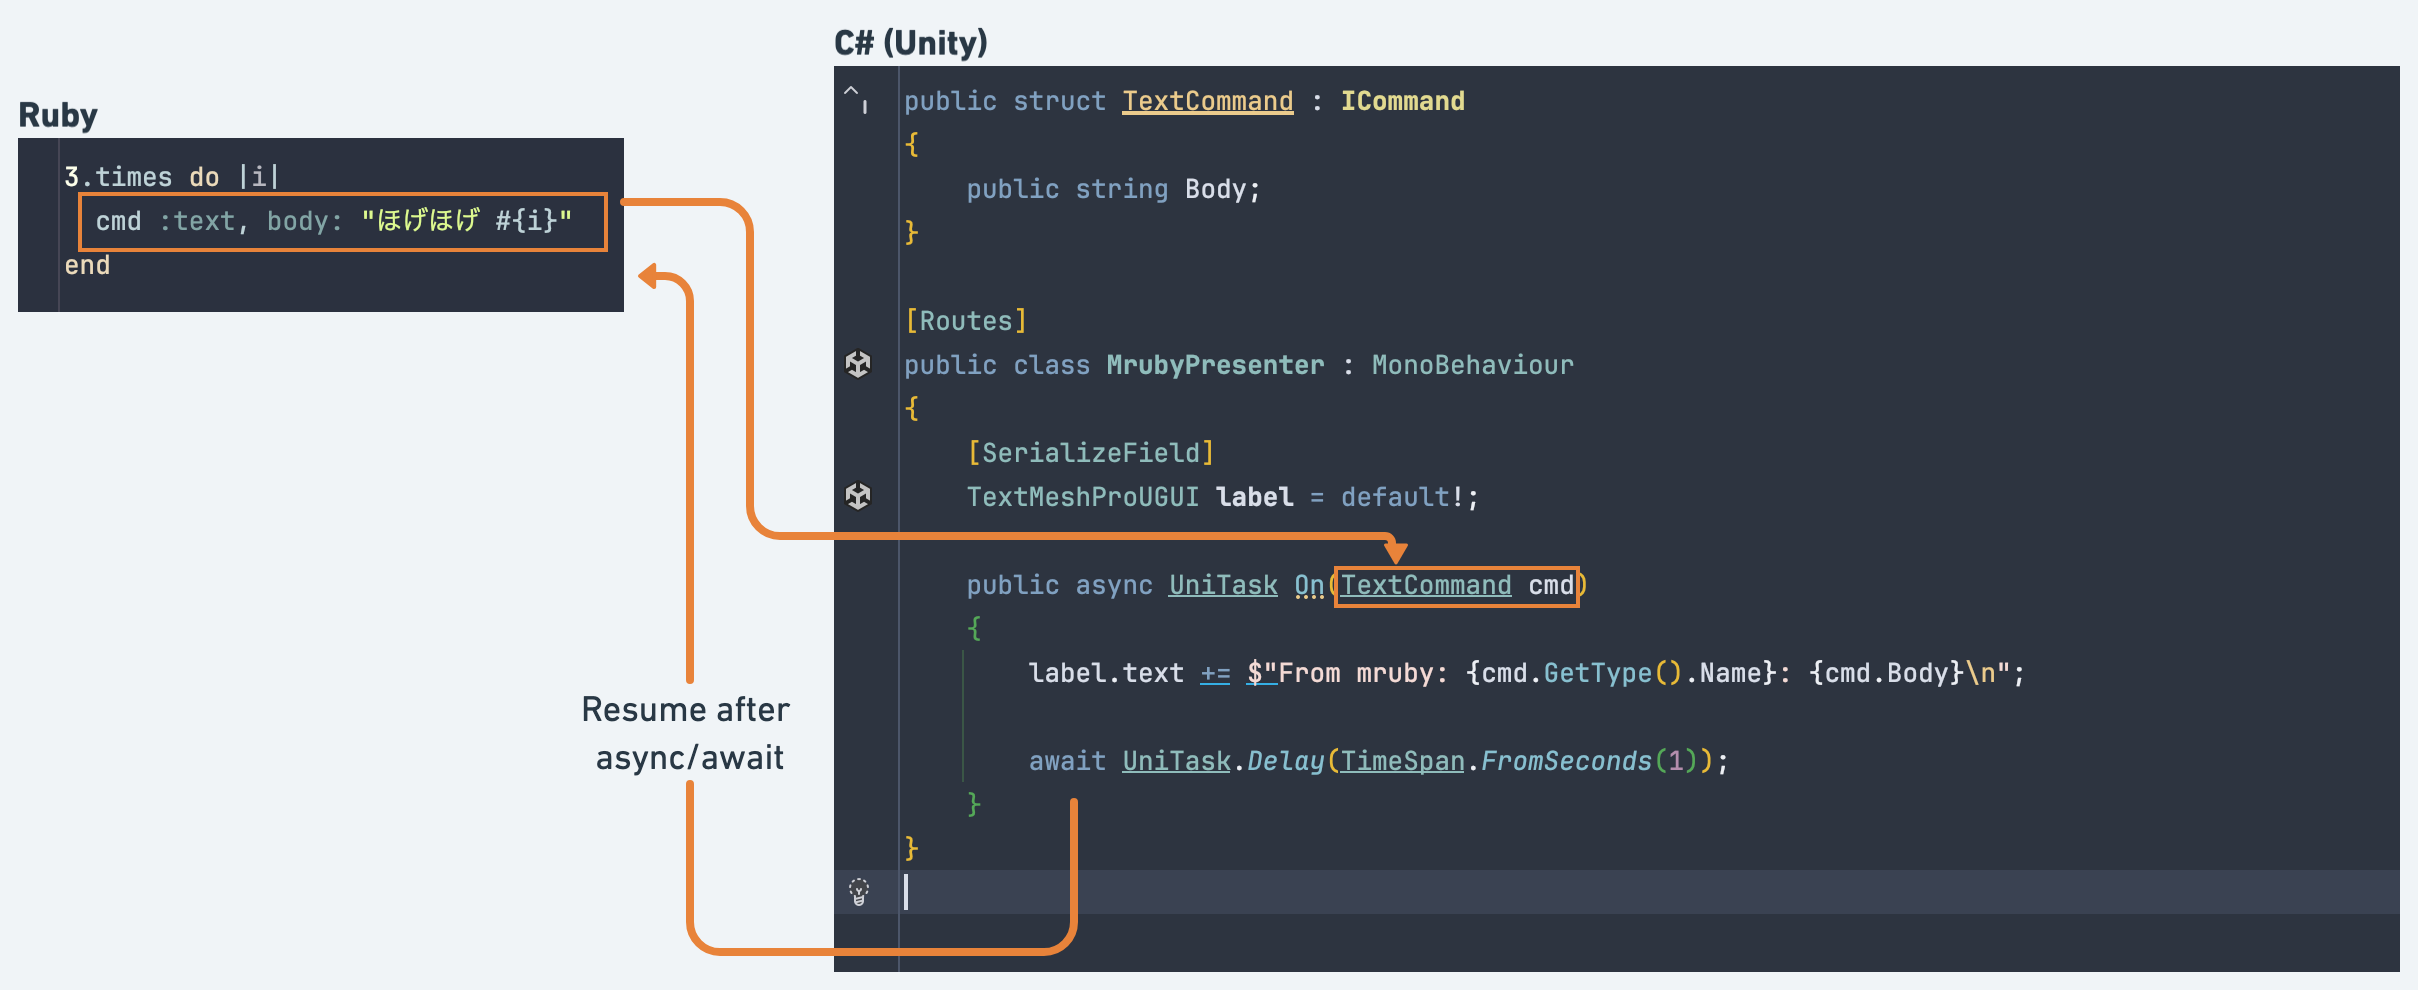2418x990 pixels.
Task: Place cursor on the empty highlighted editor line
Action: point(1617,891)
